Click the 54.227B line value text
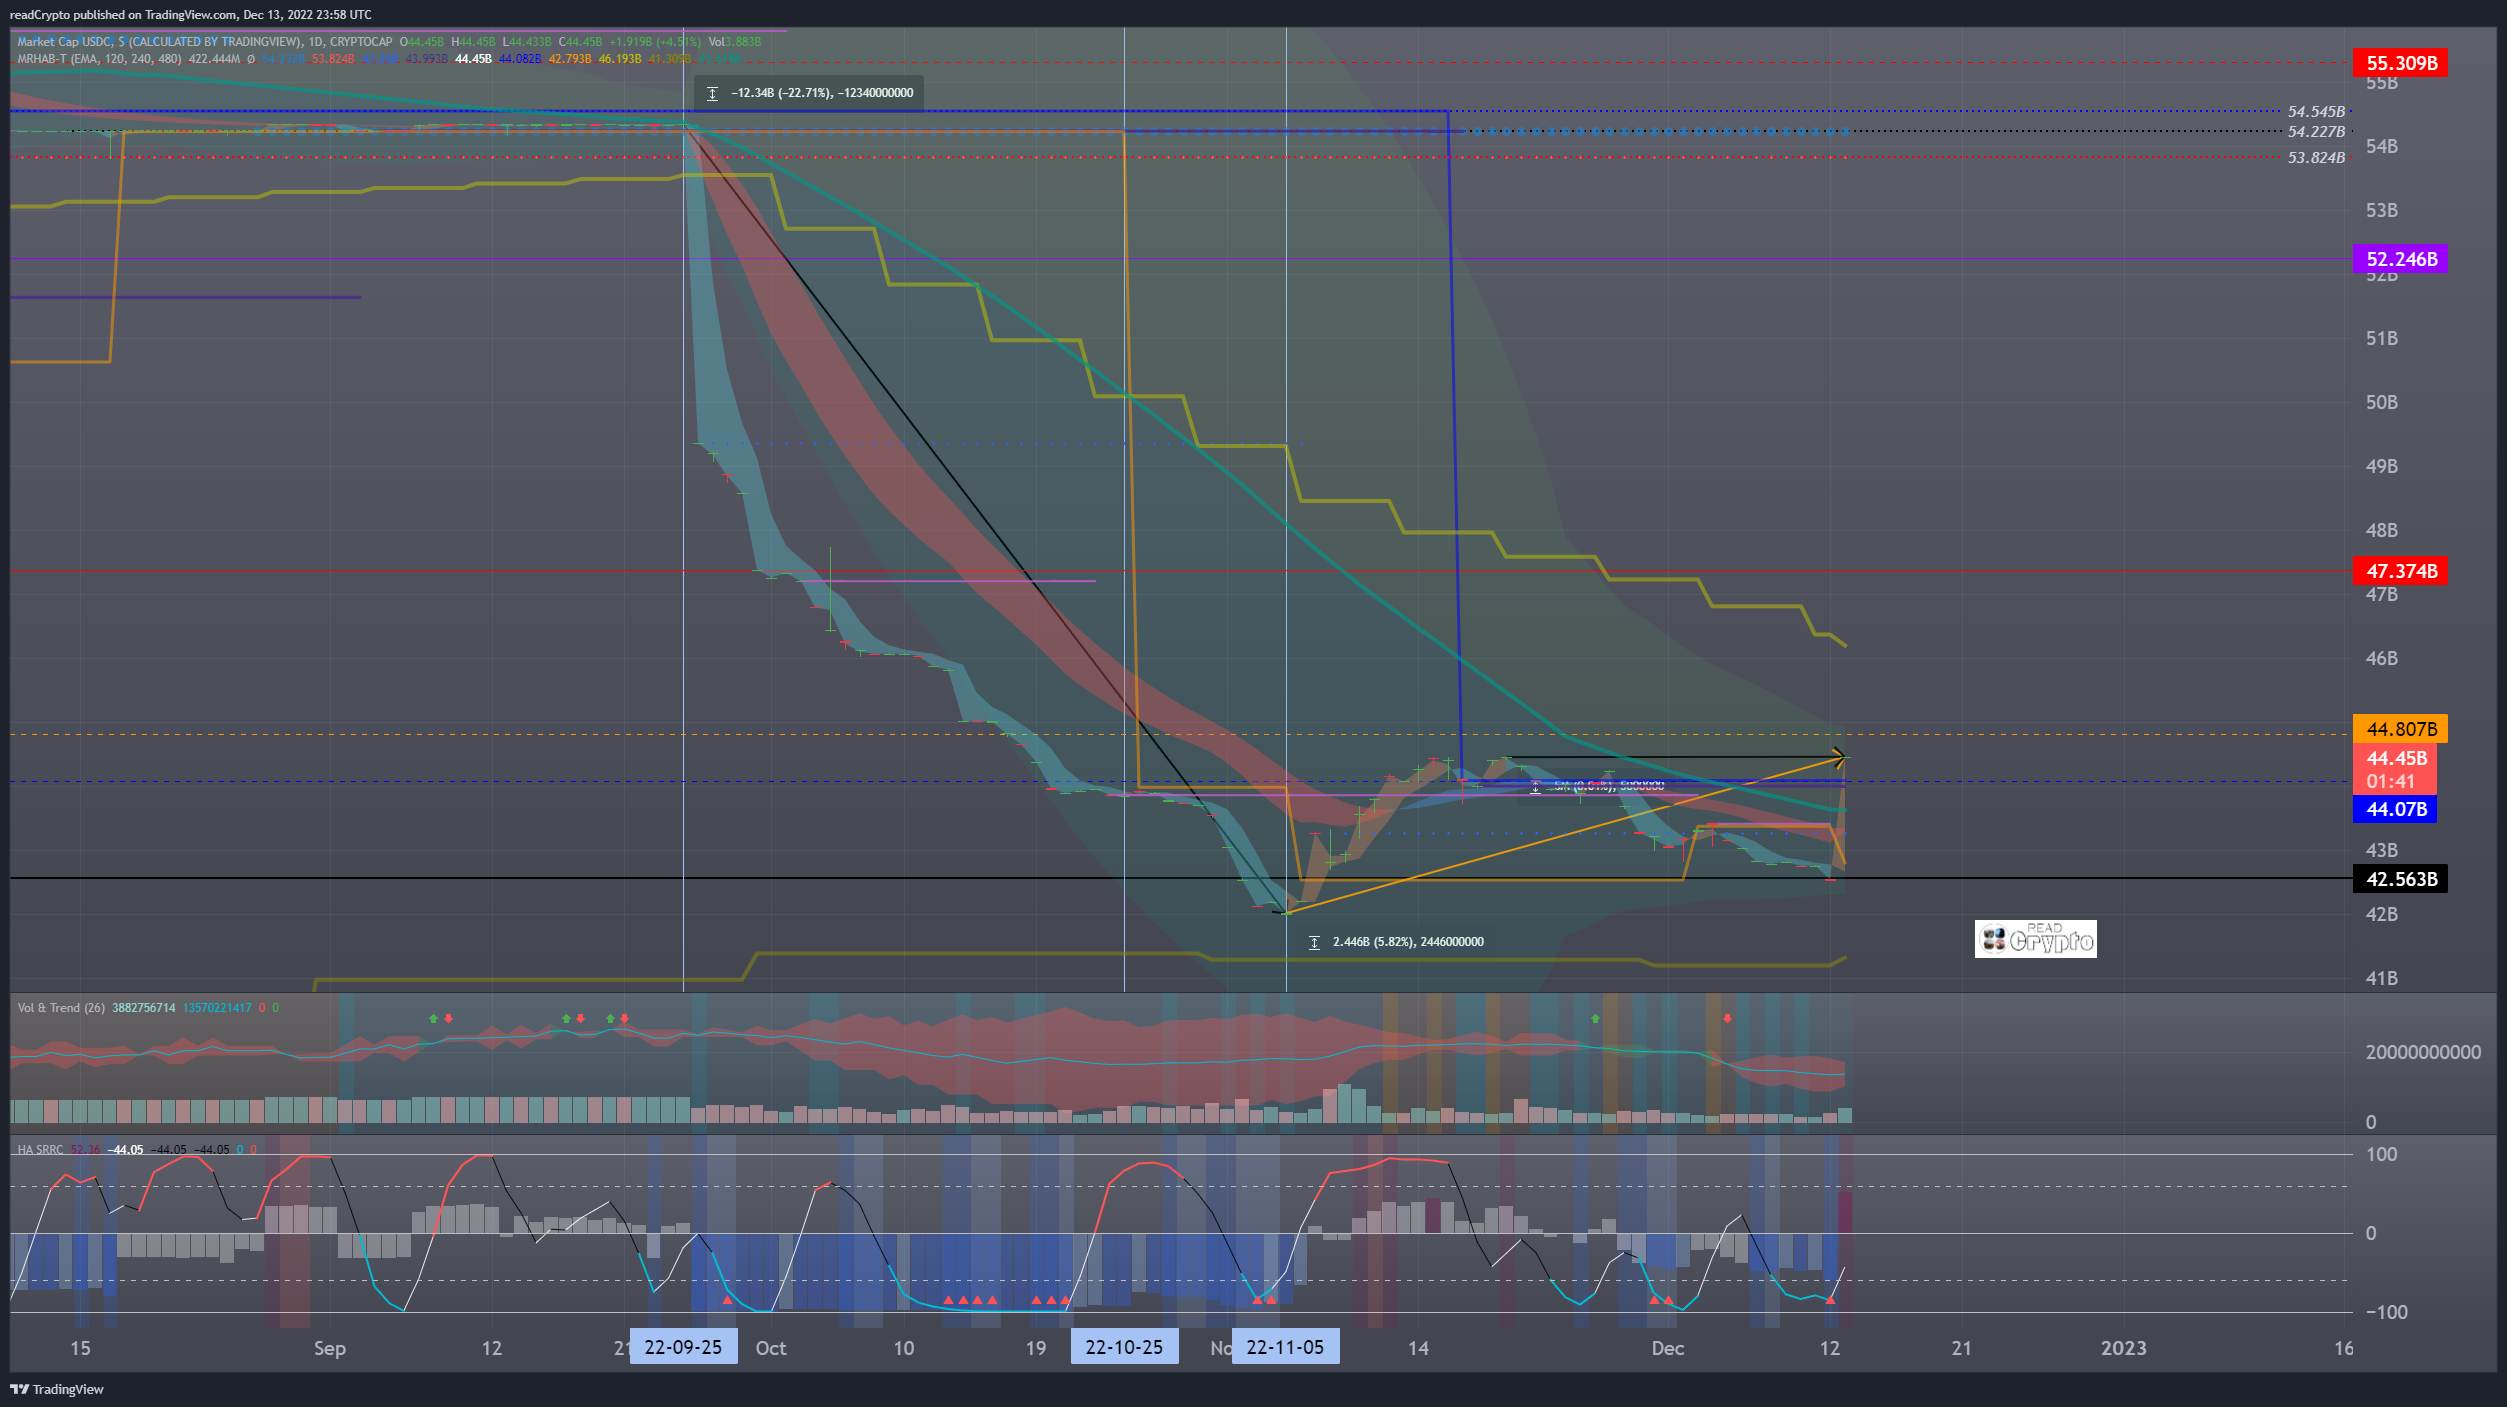Viewport: 2507px width, 1407px height. (2316, 132)
